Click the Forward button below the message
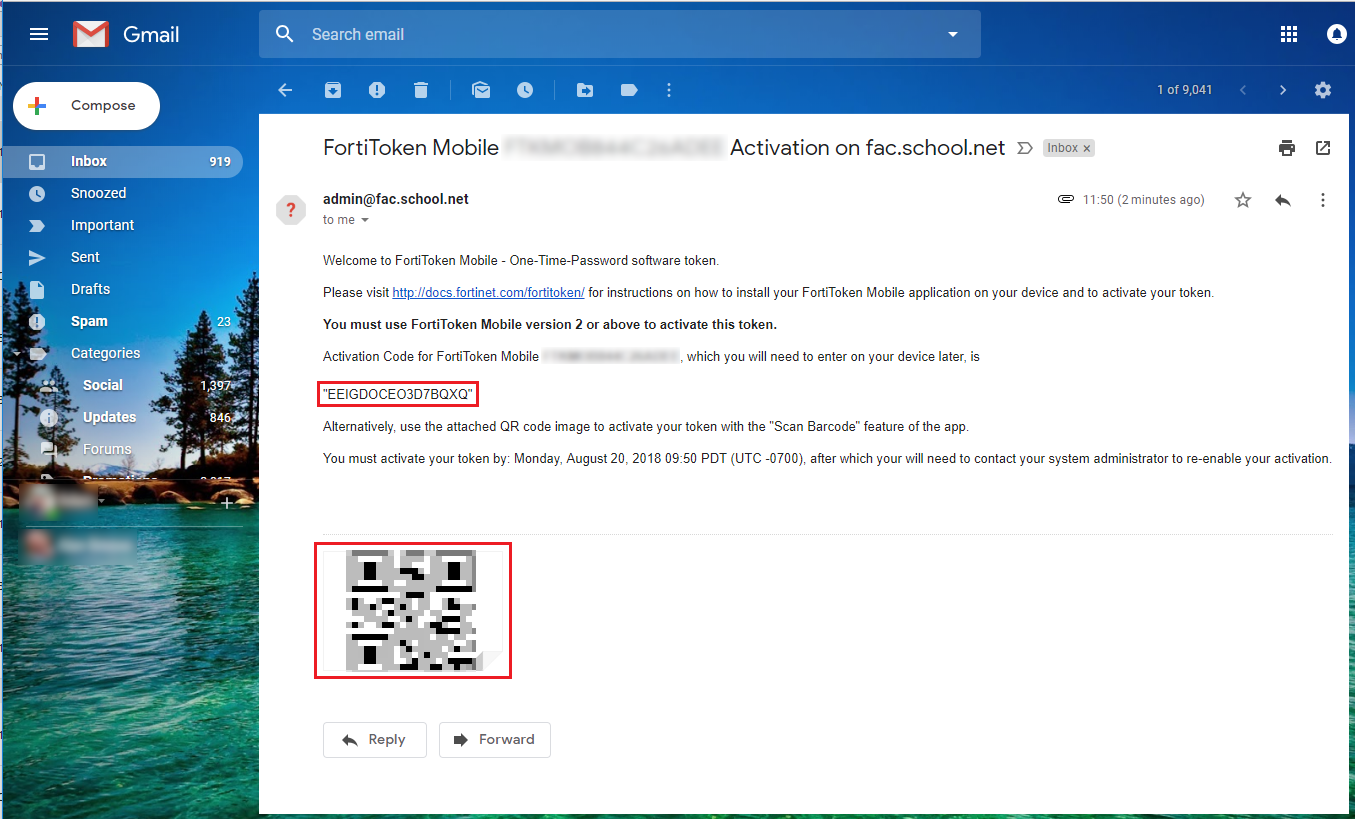The image size is (1355, 819). pyautogui.click(x=495, y=740)
